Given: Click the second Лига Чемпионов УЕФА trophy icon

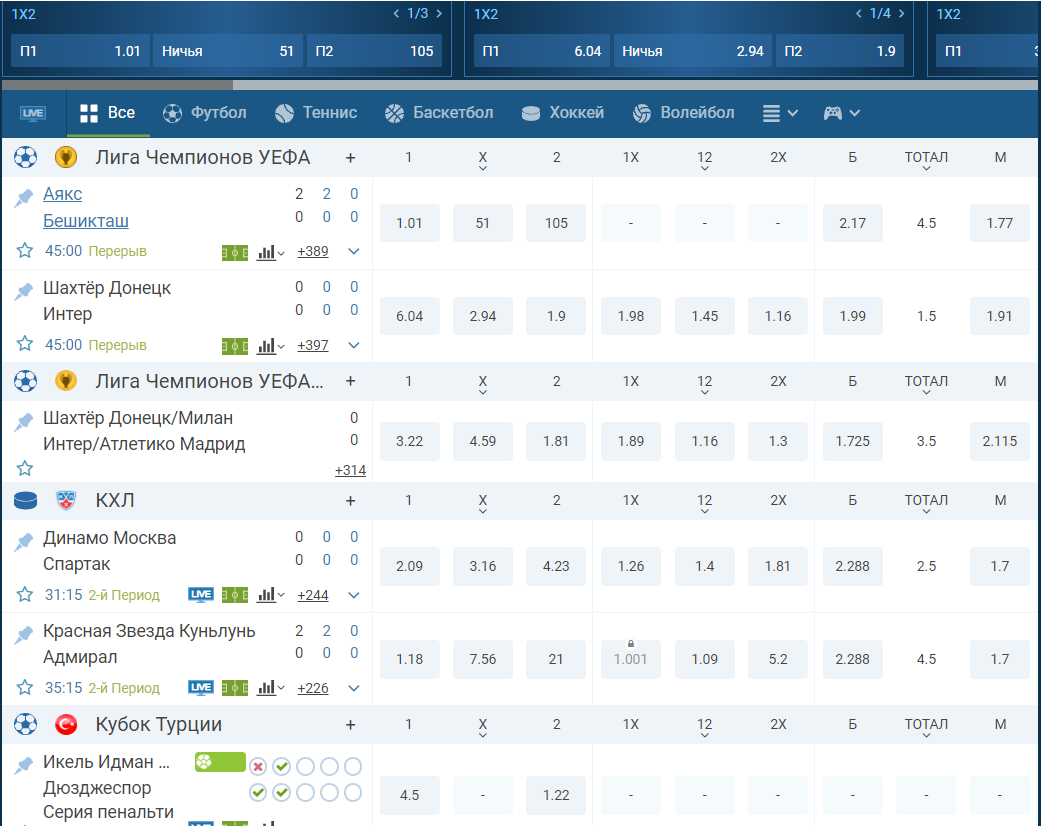Looking at the screenshot, I should (66, 381).
